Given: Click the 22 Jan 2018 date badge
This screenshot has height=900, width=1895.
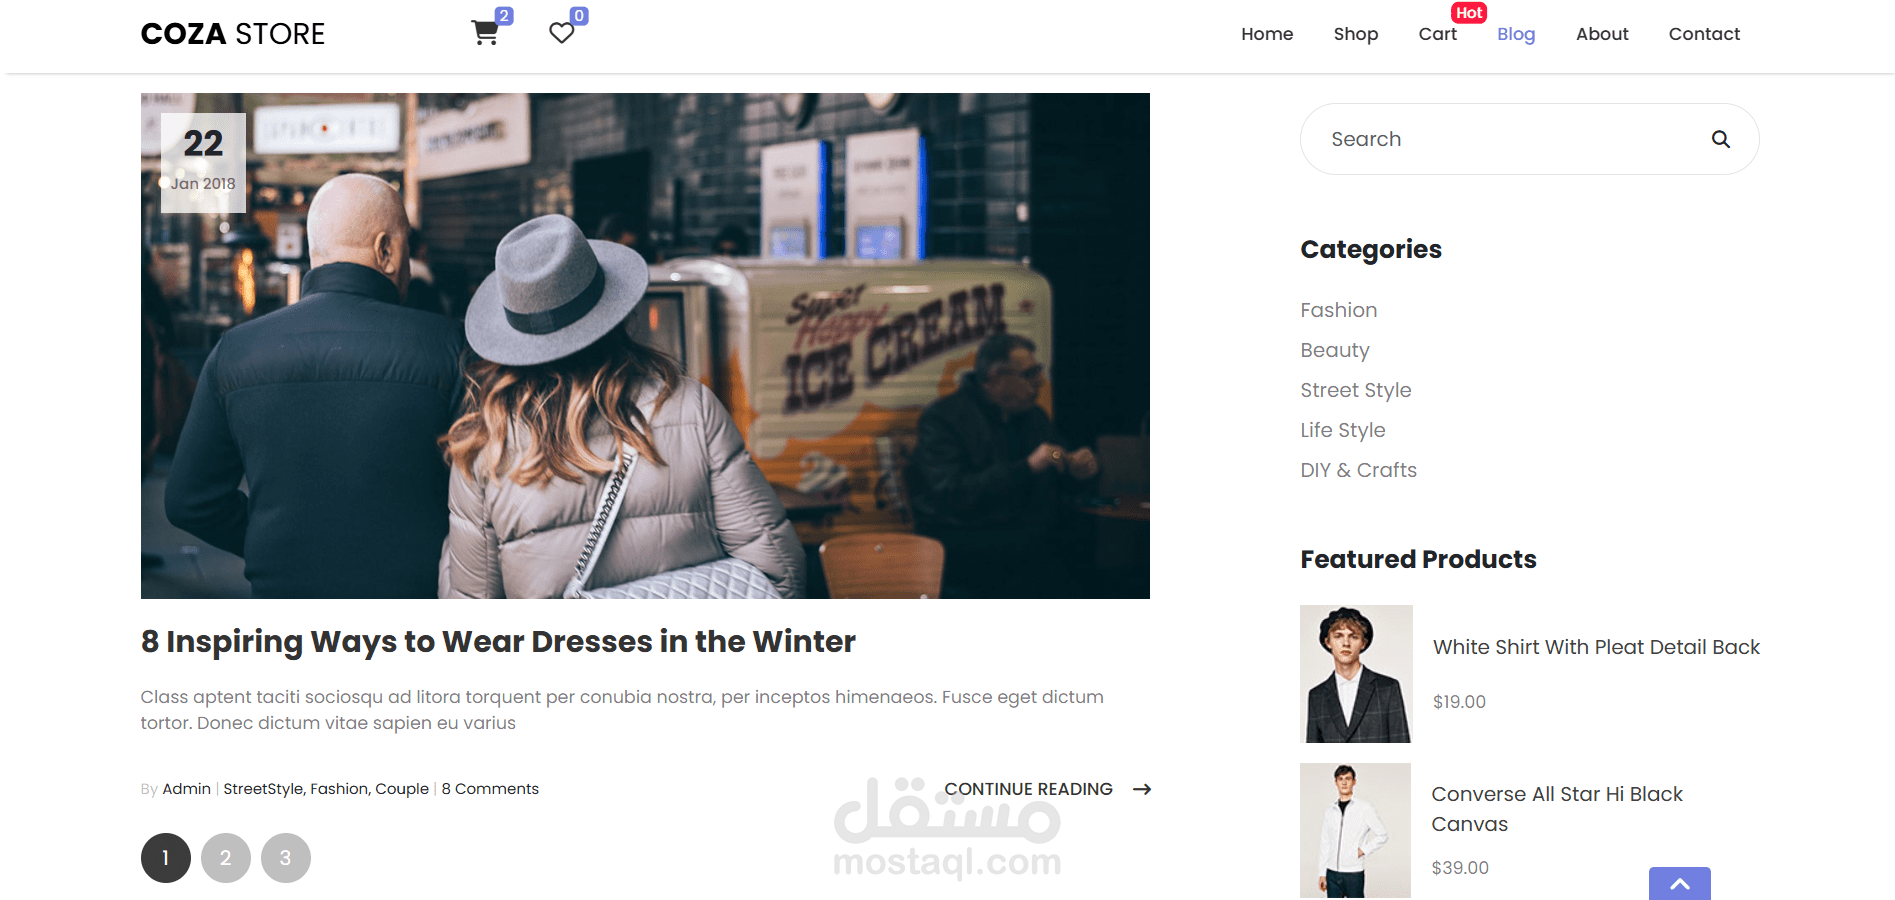Looking at the screenshot, I should (x=203, y=163).
